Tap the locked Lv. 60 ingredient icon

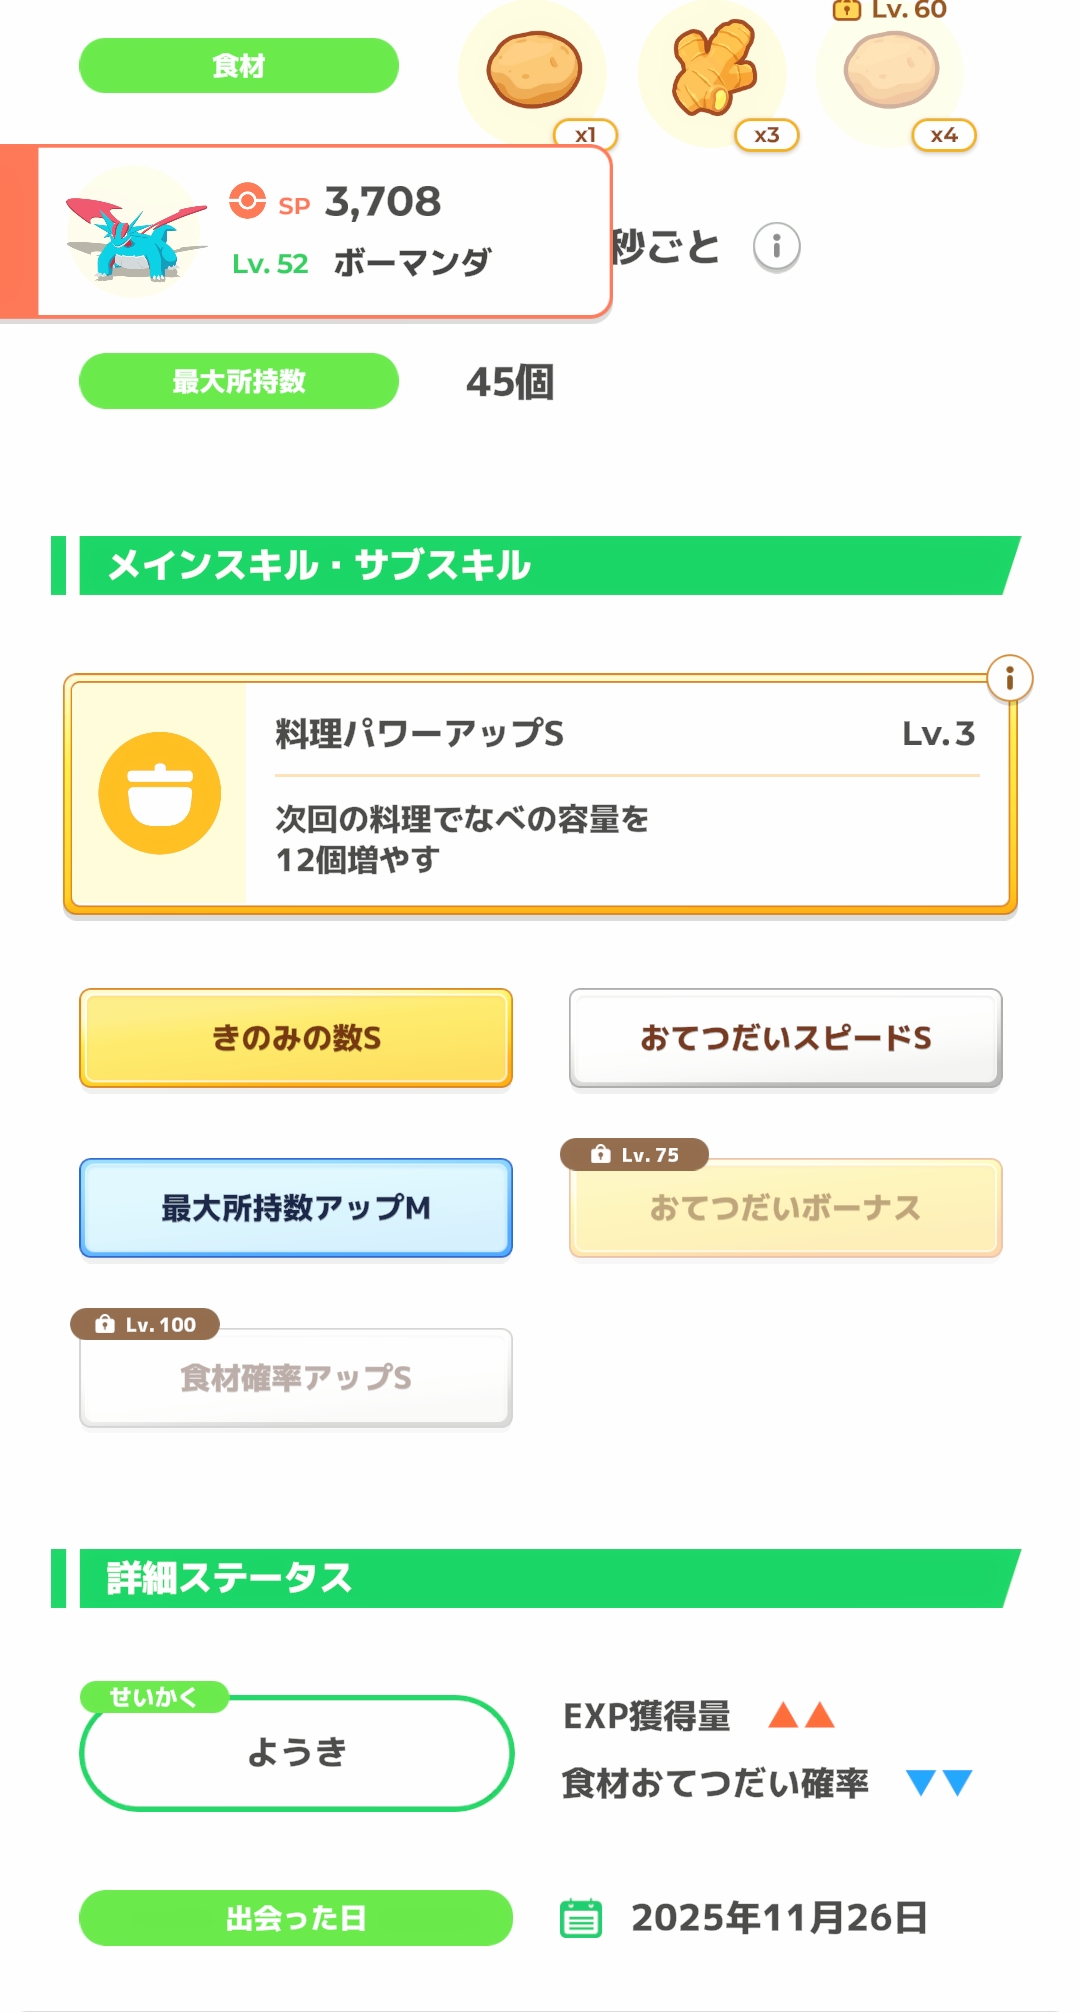[891, 68]
